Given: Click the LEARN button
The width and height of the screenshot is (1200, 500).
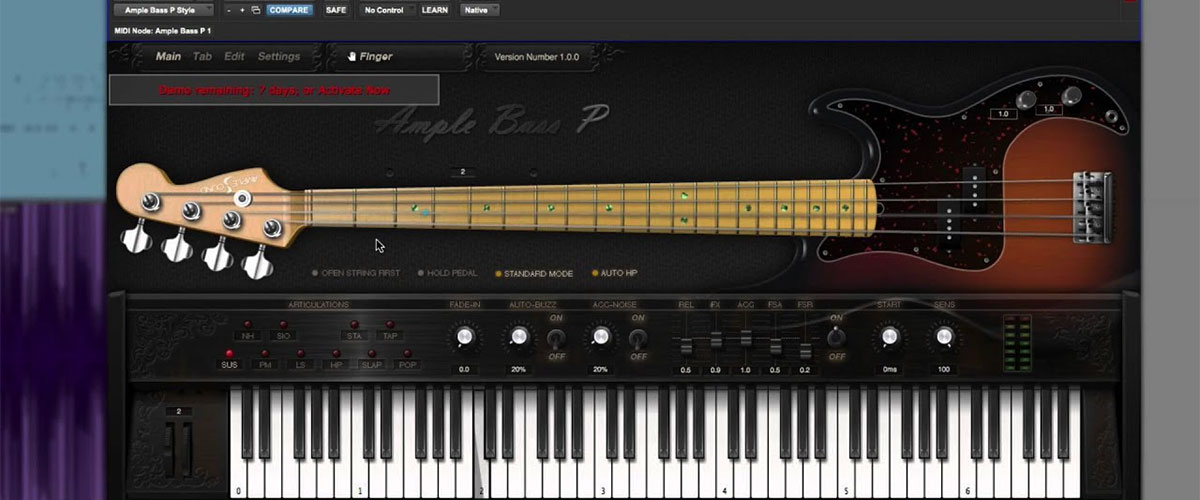Looking at the screenshot, I should [x=435, y=10].
